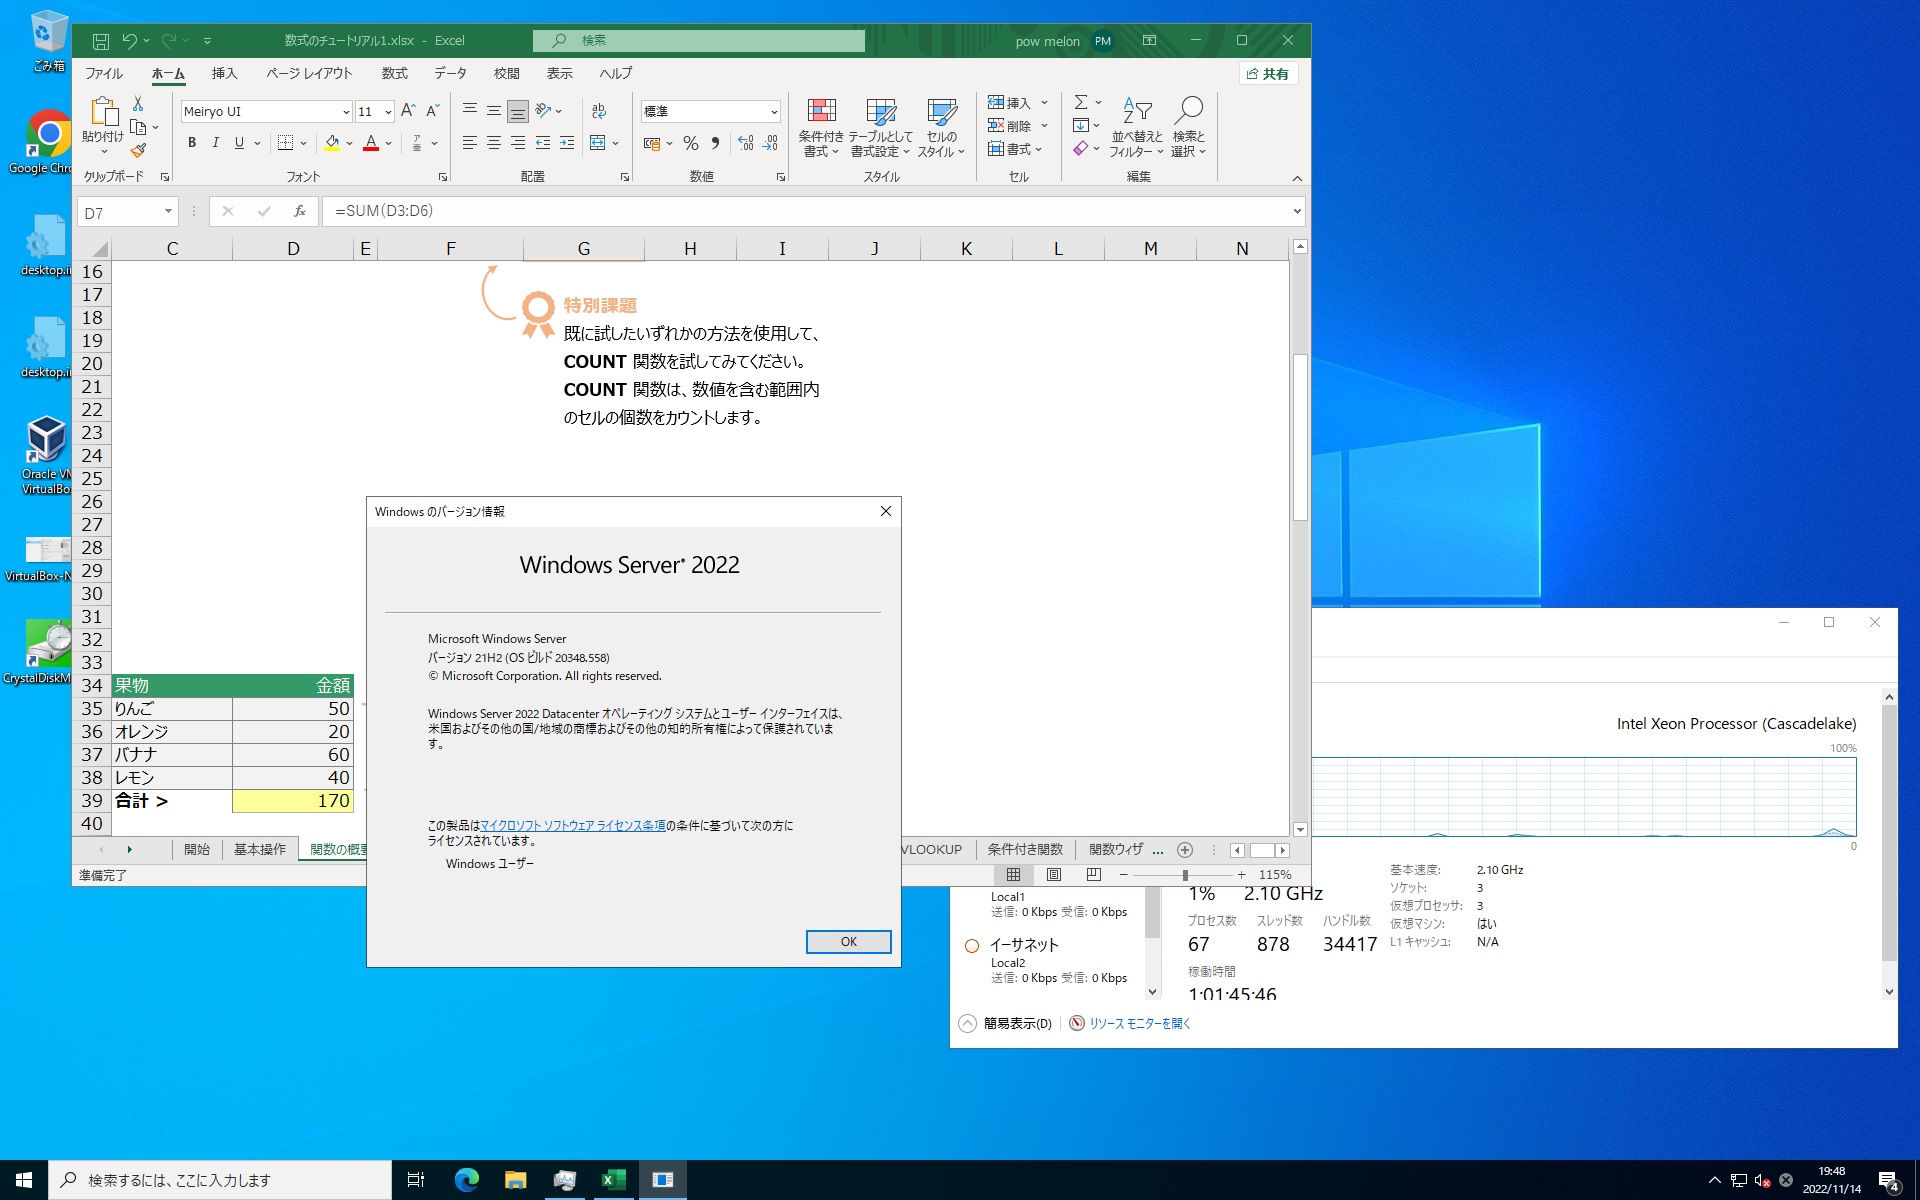Click the Borders icon
1920x1200 pixels.
coord(286,143)
